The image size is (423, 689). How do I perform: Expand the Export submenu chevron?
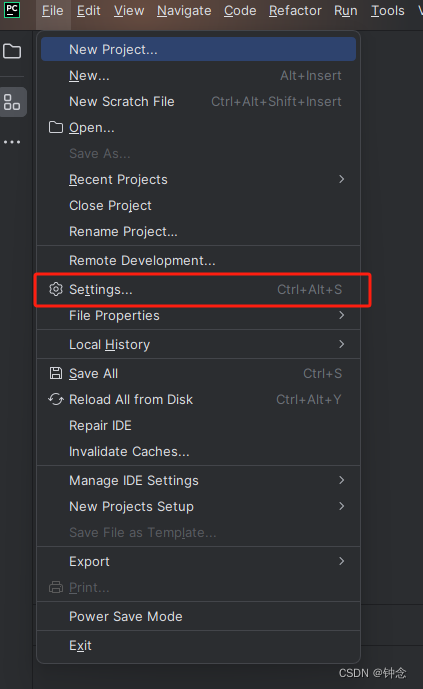tap(341, 561)
